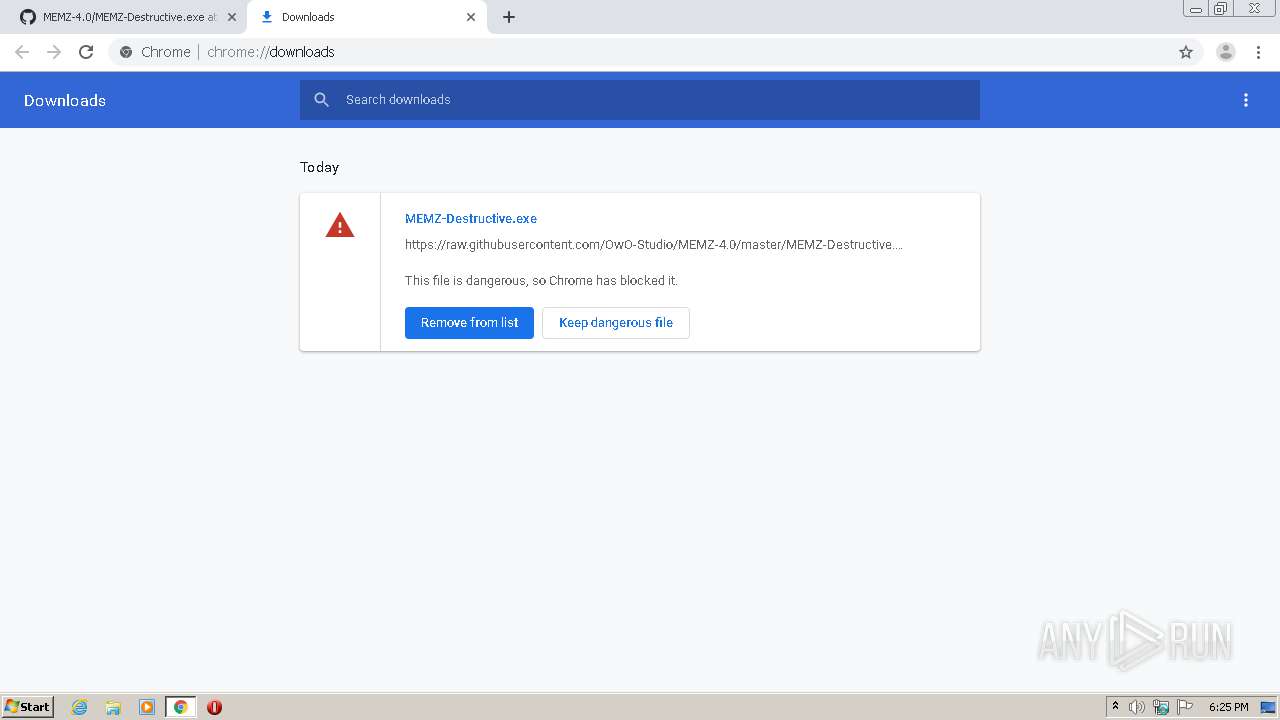
Task: Click Keep dangerous file button
Action: tap(616, 323)
